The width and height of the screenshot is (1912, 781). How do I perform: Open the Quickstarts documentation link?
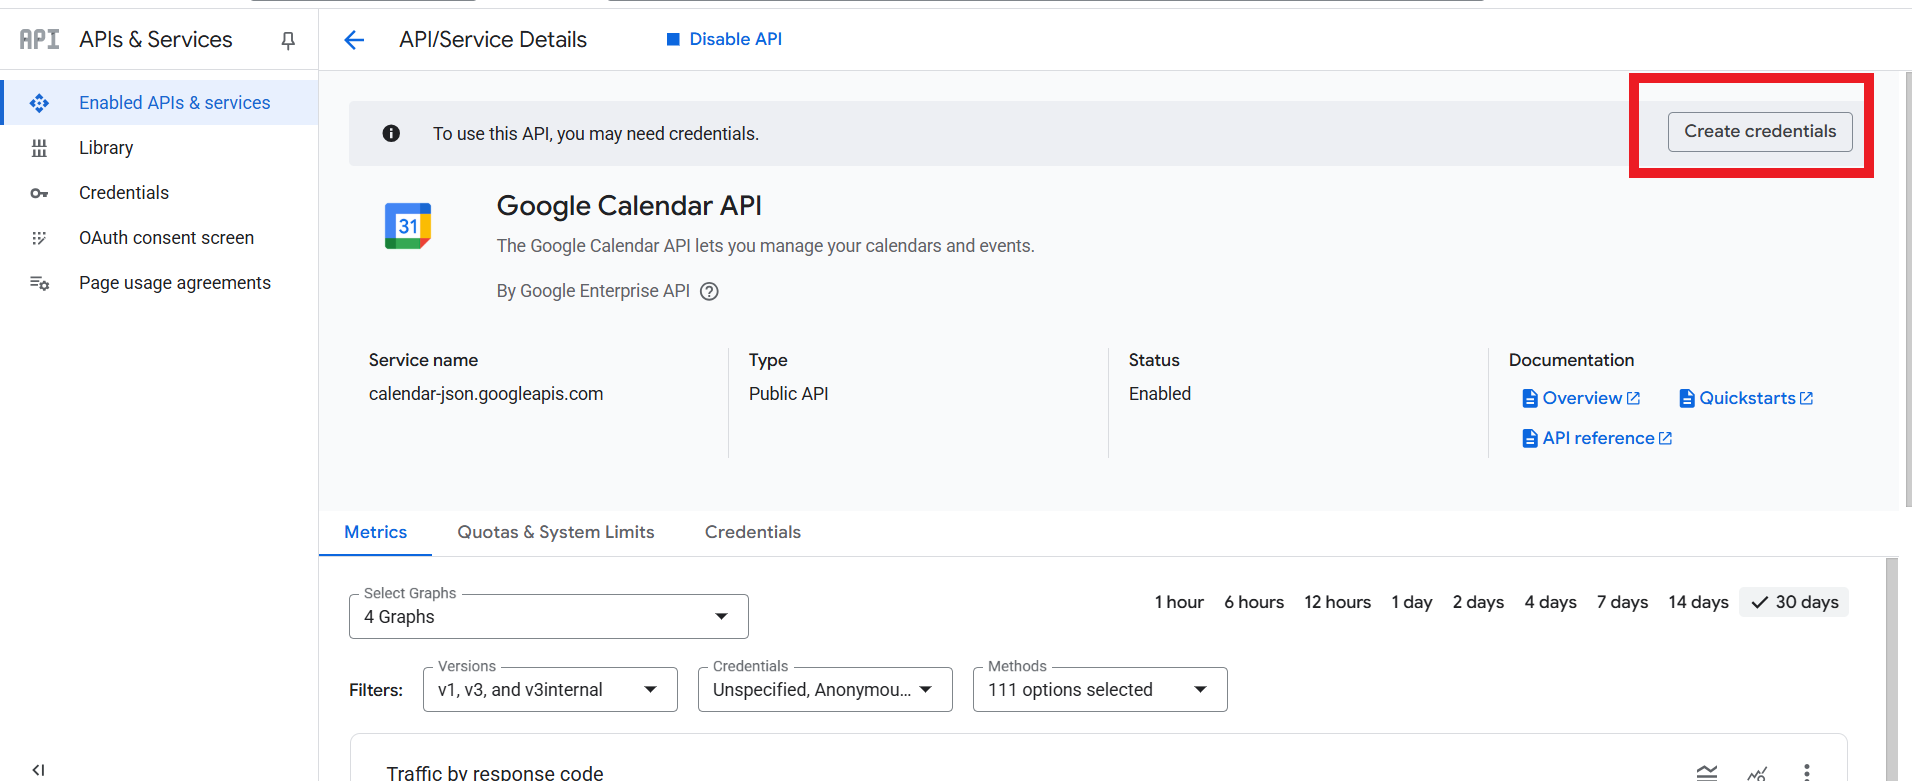coord(1746,398)
